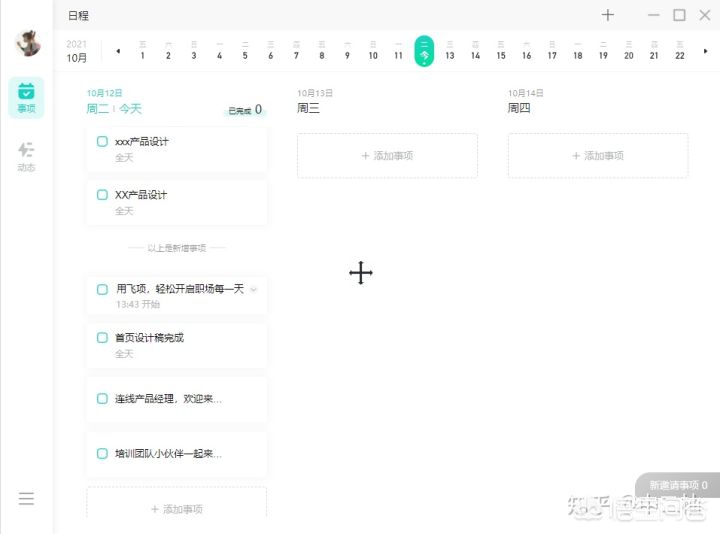Select date 2 in the date strip

click(x=168, y=51)
